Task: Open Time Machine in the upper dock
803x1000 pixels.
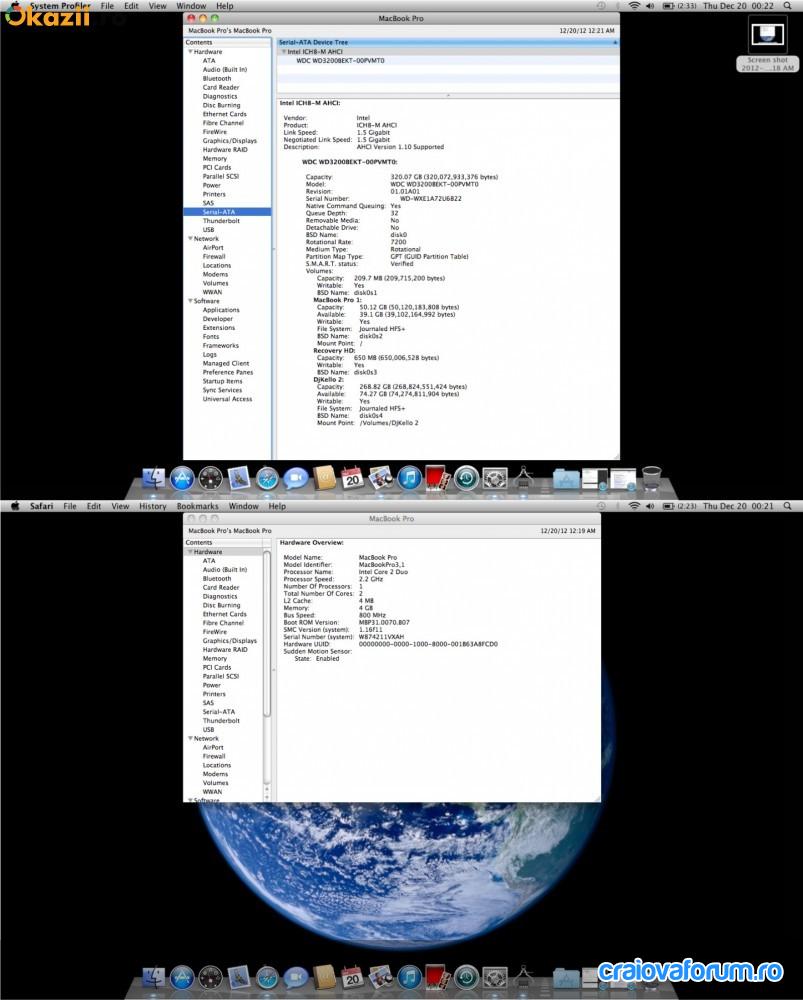Action: (x=466, y=478)
